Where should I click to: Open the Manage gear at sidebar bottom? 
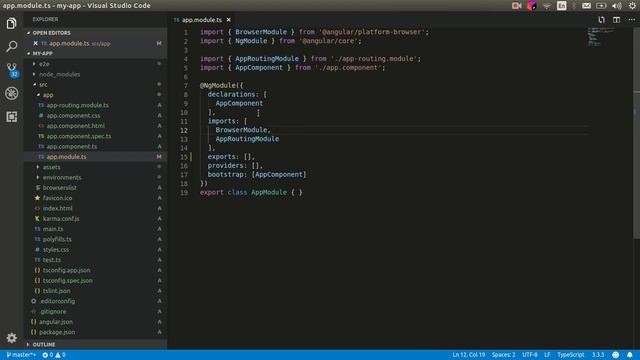pos(11,338)
